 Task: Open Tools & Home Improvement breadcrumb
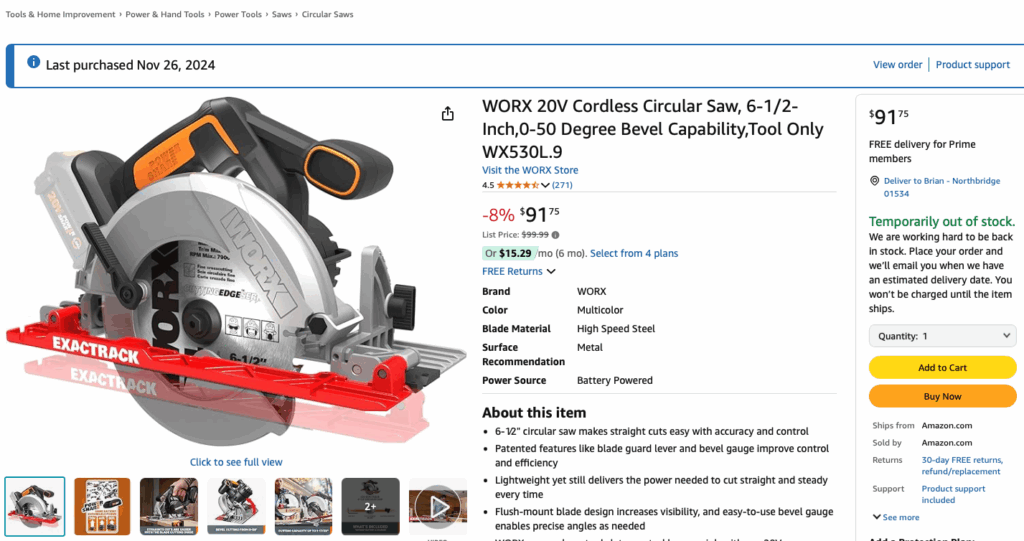pos(62,15)
